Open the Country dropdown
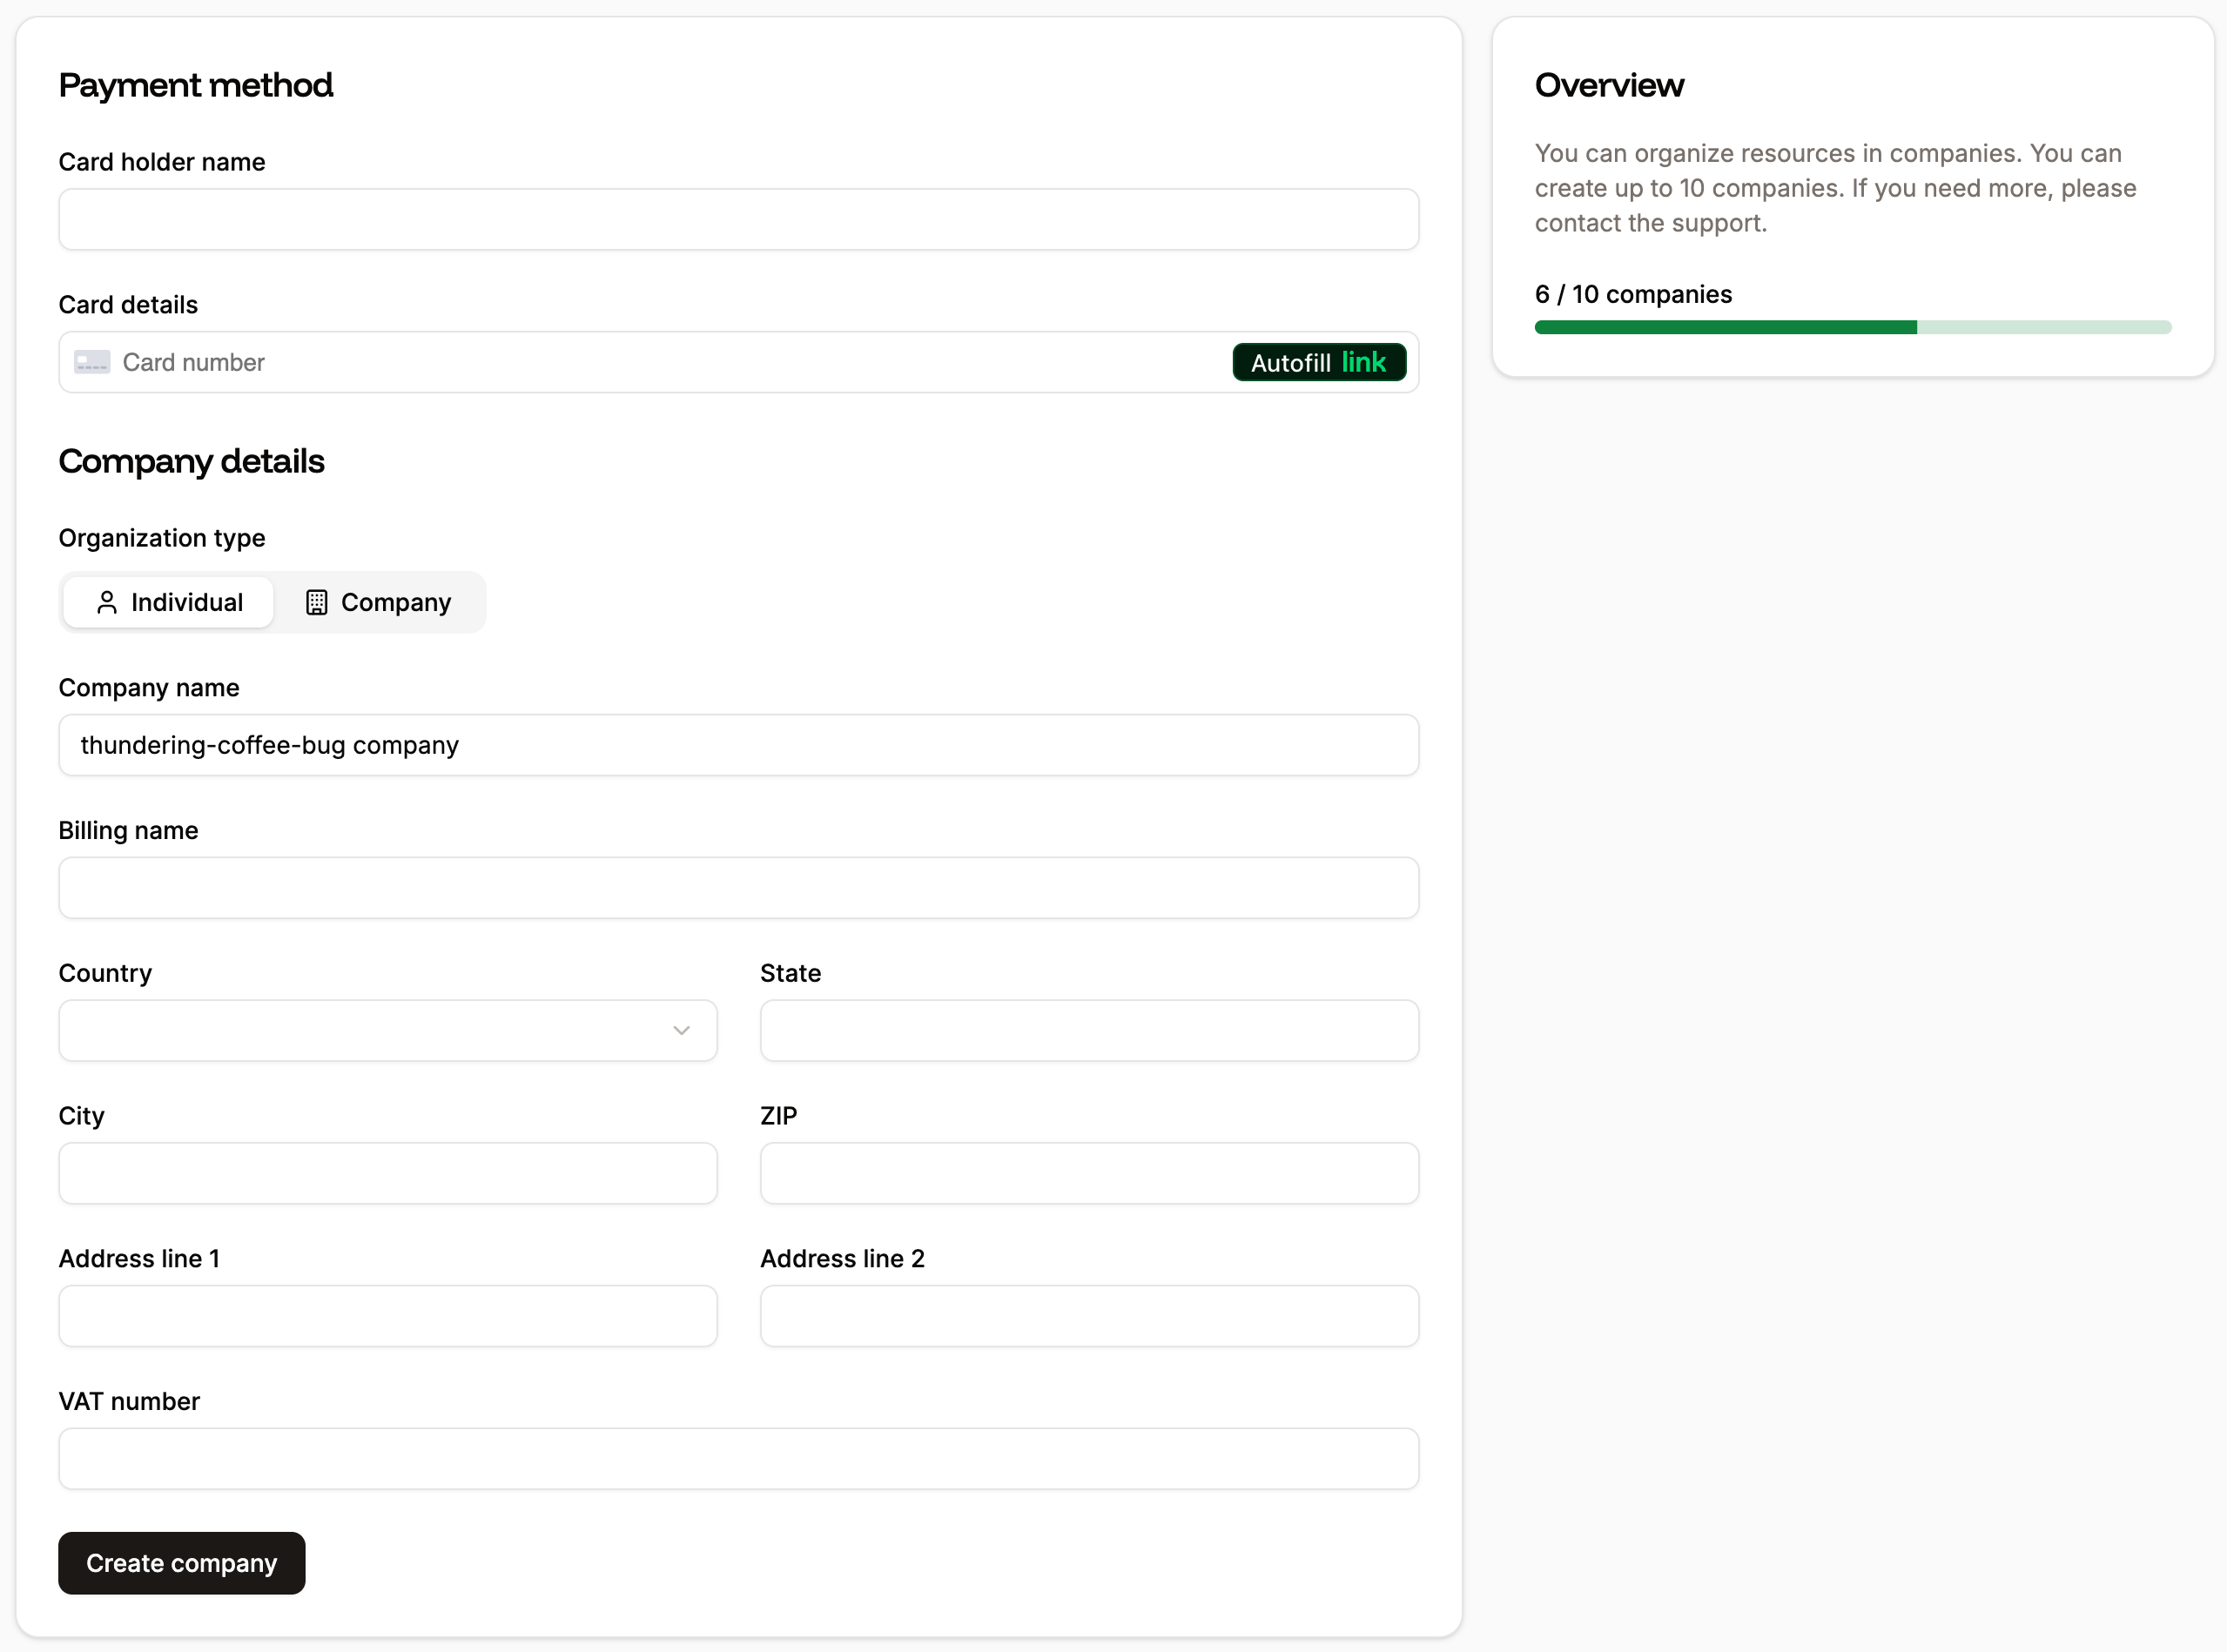This screenshot has height=1652, width=2227. (388, 1030)
